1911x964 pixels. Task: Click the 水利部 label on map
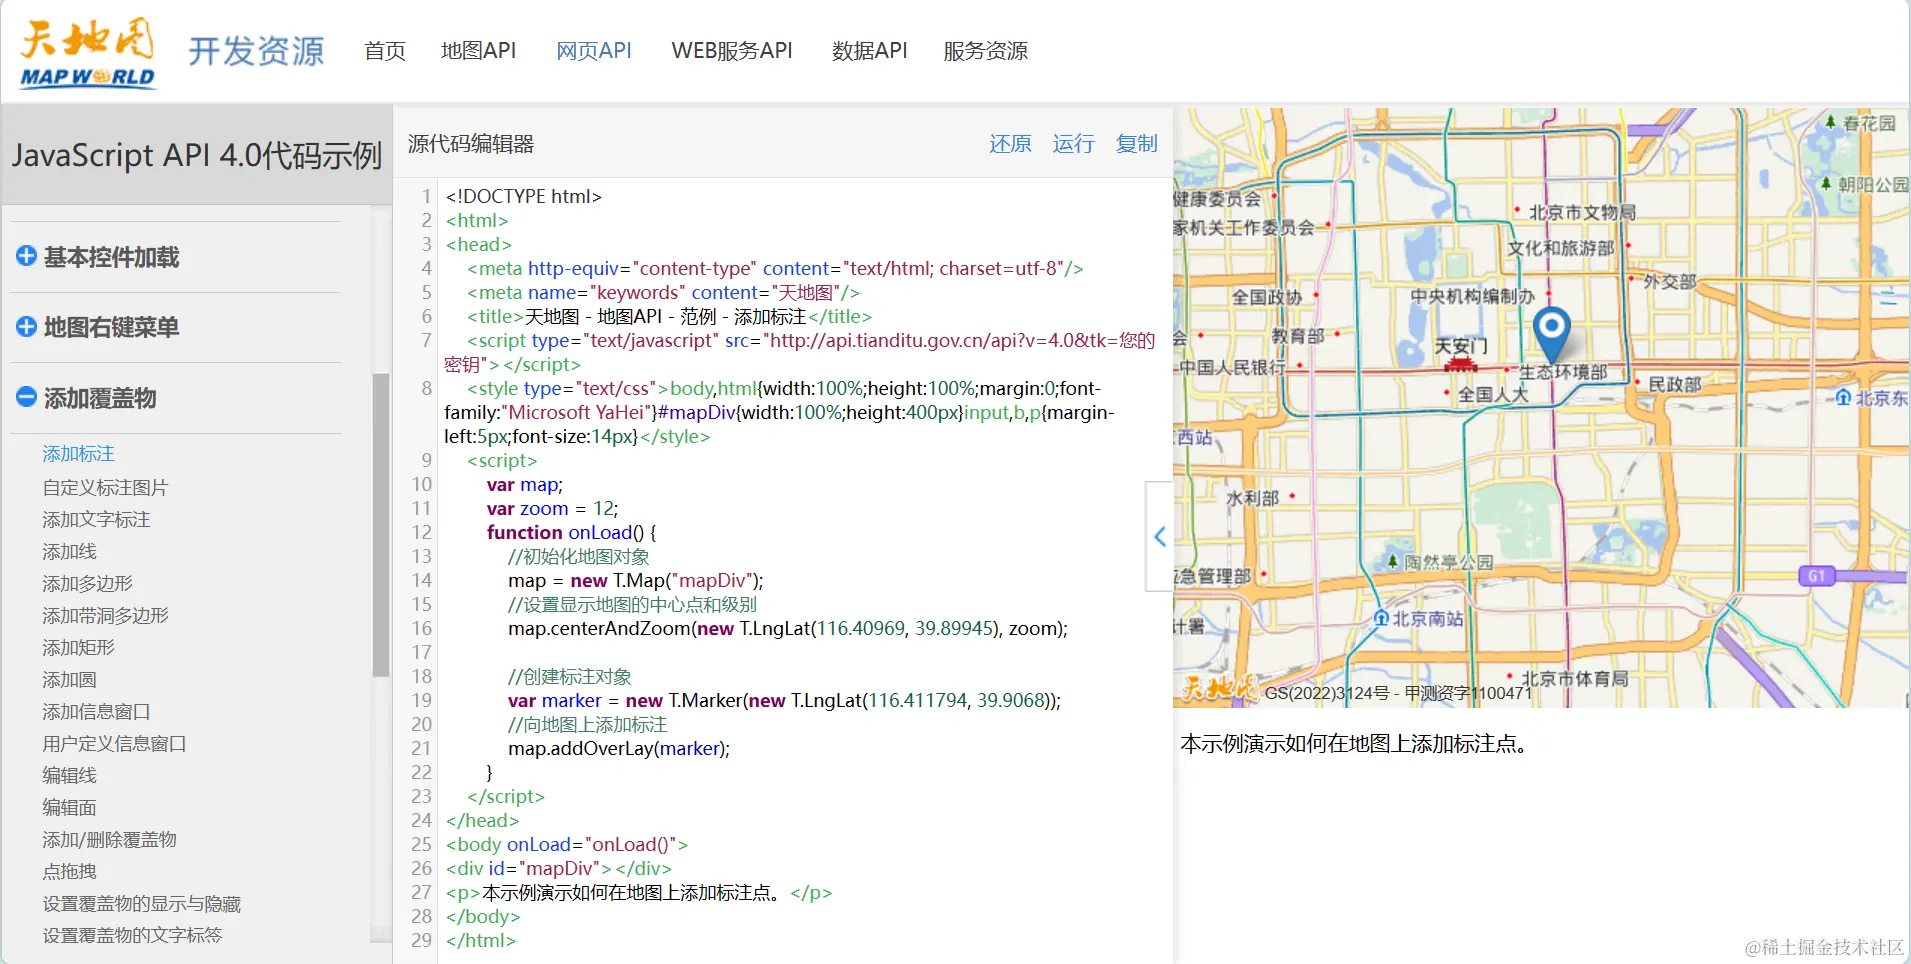pyautogui.click(x=1253, y=498)
